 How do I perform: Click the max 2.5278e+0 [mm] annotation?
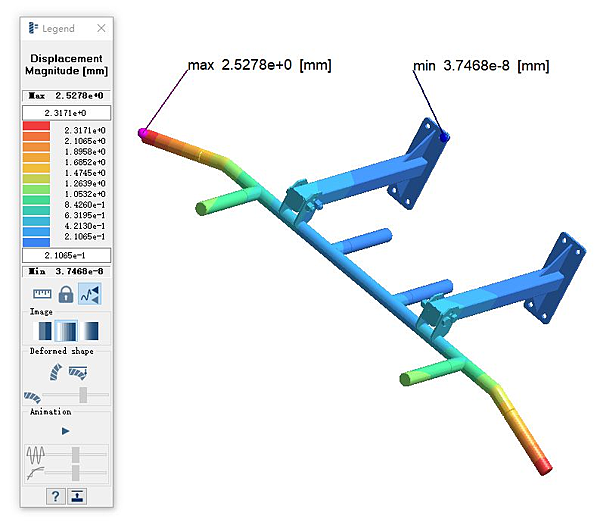pyautogui.click(x=259, y=65)
